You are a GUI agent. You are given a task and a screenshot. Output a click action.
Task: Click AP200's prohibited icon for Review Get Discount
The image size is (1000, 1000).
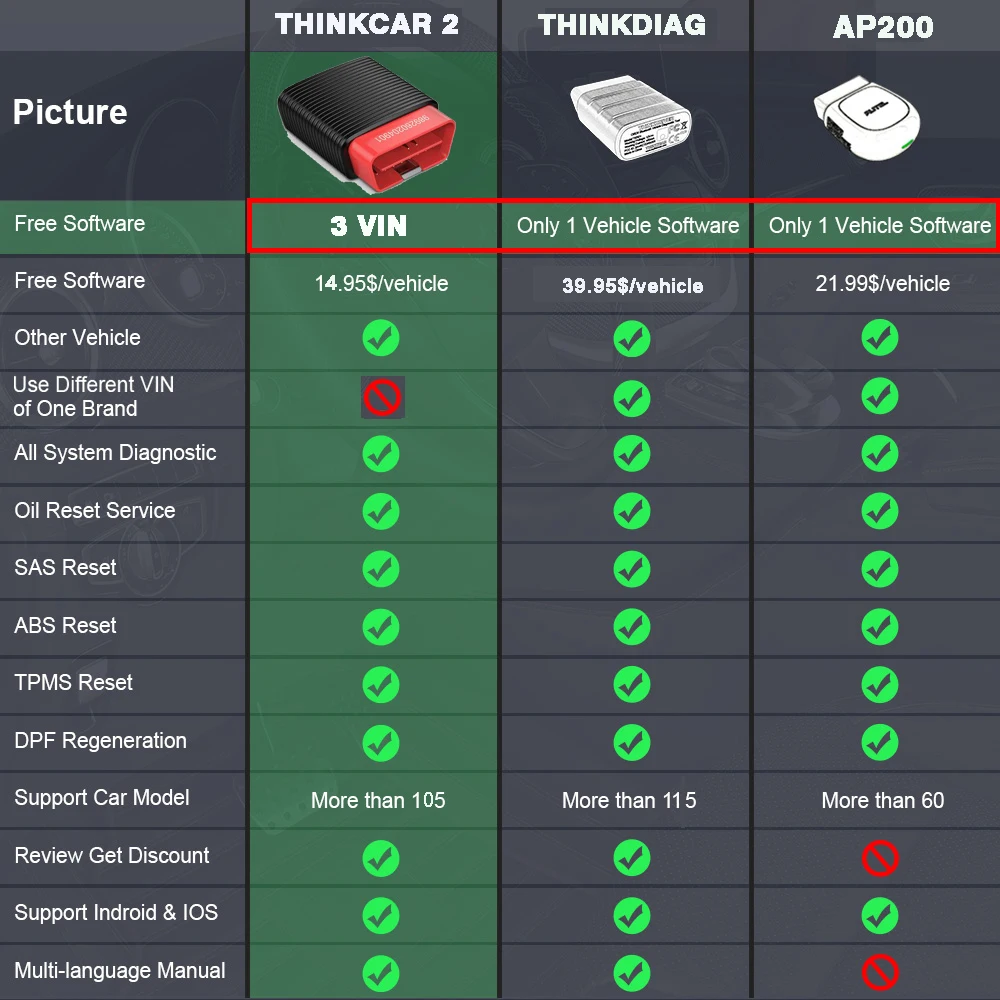tap(880, 858)
